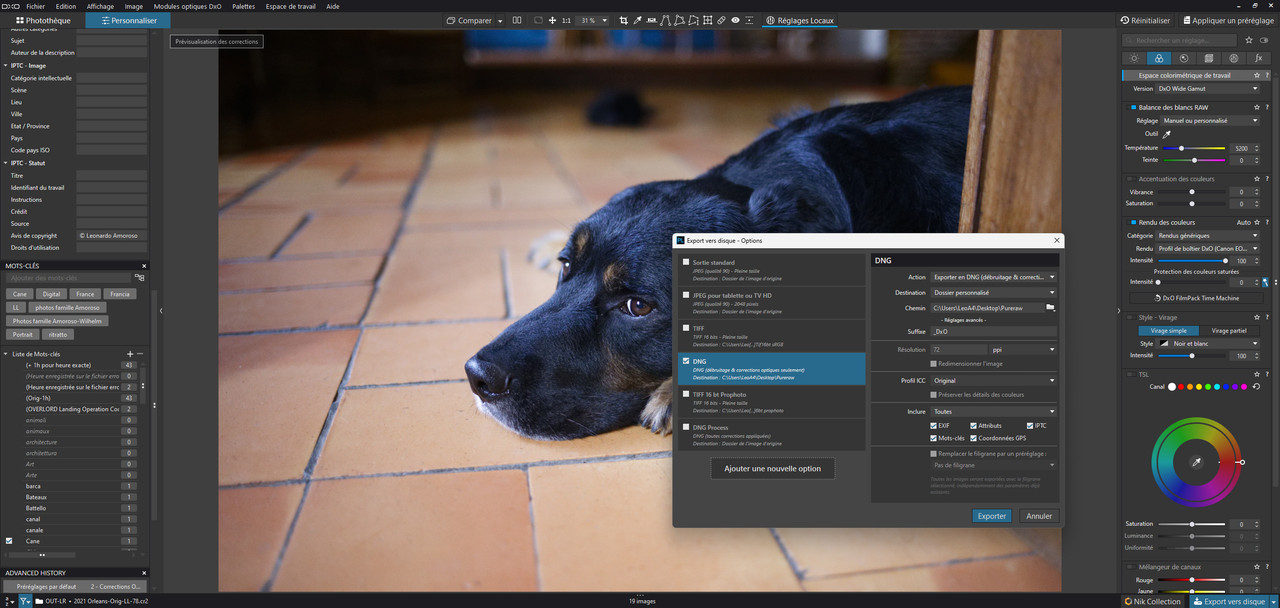
Task: Open the Catégorie Rendus génériques dropdown
Action: (1208, 236)
